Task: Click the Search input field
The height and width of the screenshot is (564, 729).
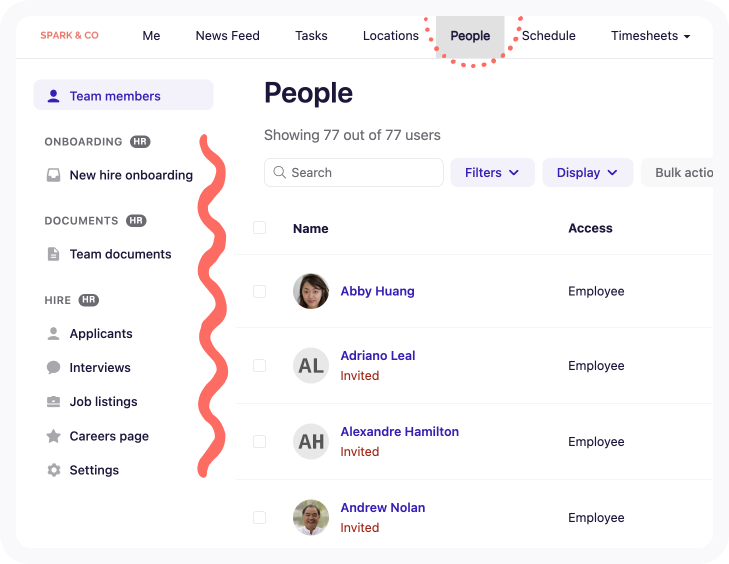Action: tap(354, 173)
